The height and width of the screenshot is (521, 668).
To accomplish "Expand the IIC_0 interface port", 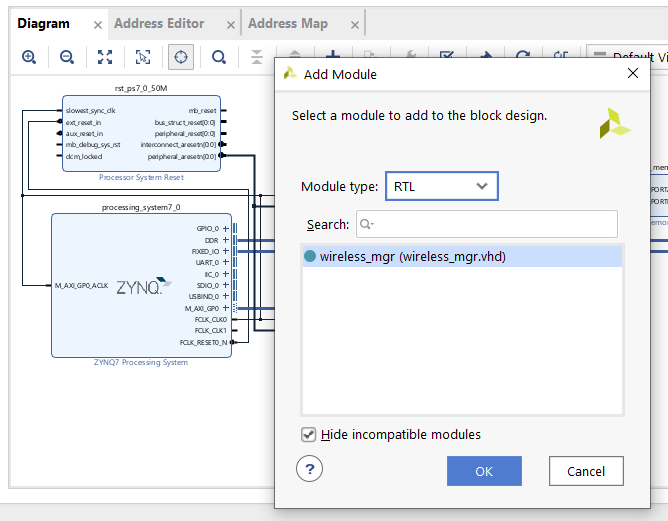I will click(x=226, y=274).
